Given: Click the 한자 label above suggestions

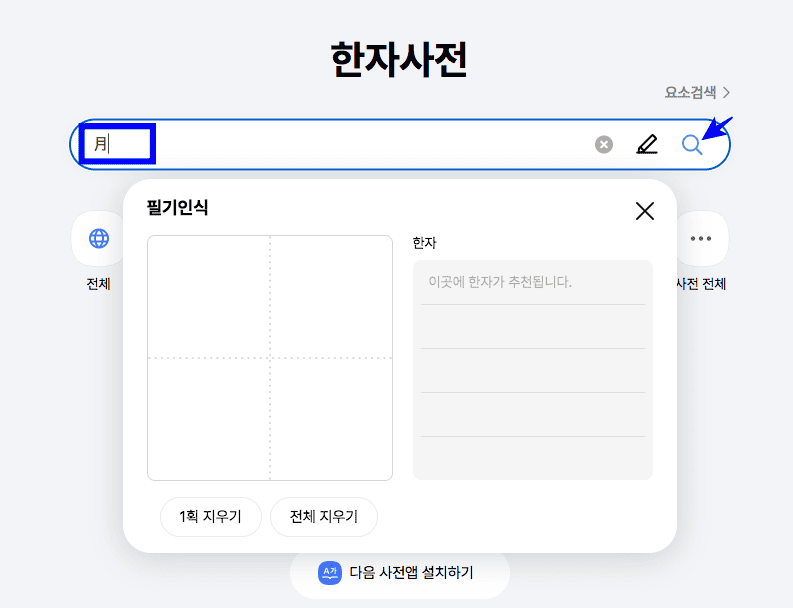Looking at the screenshot, I should pyautogui.click(x=424, y=243).
